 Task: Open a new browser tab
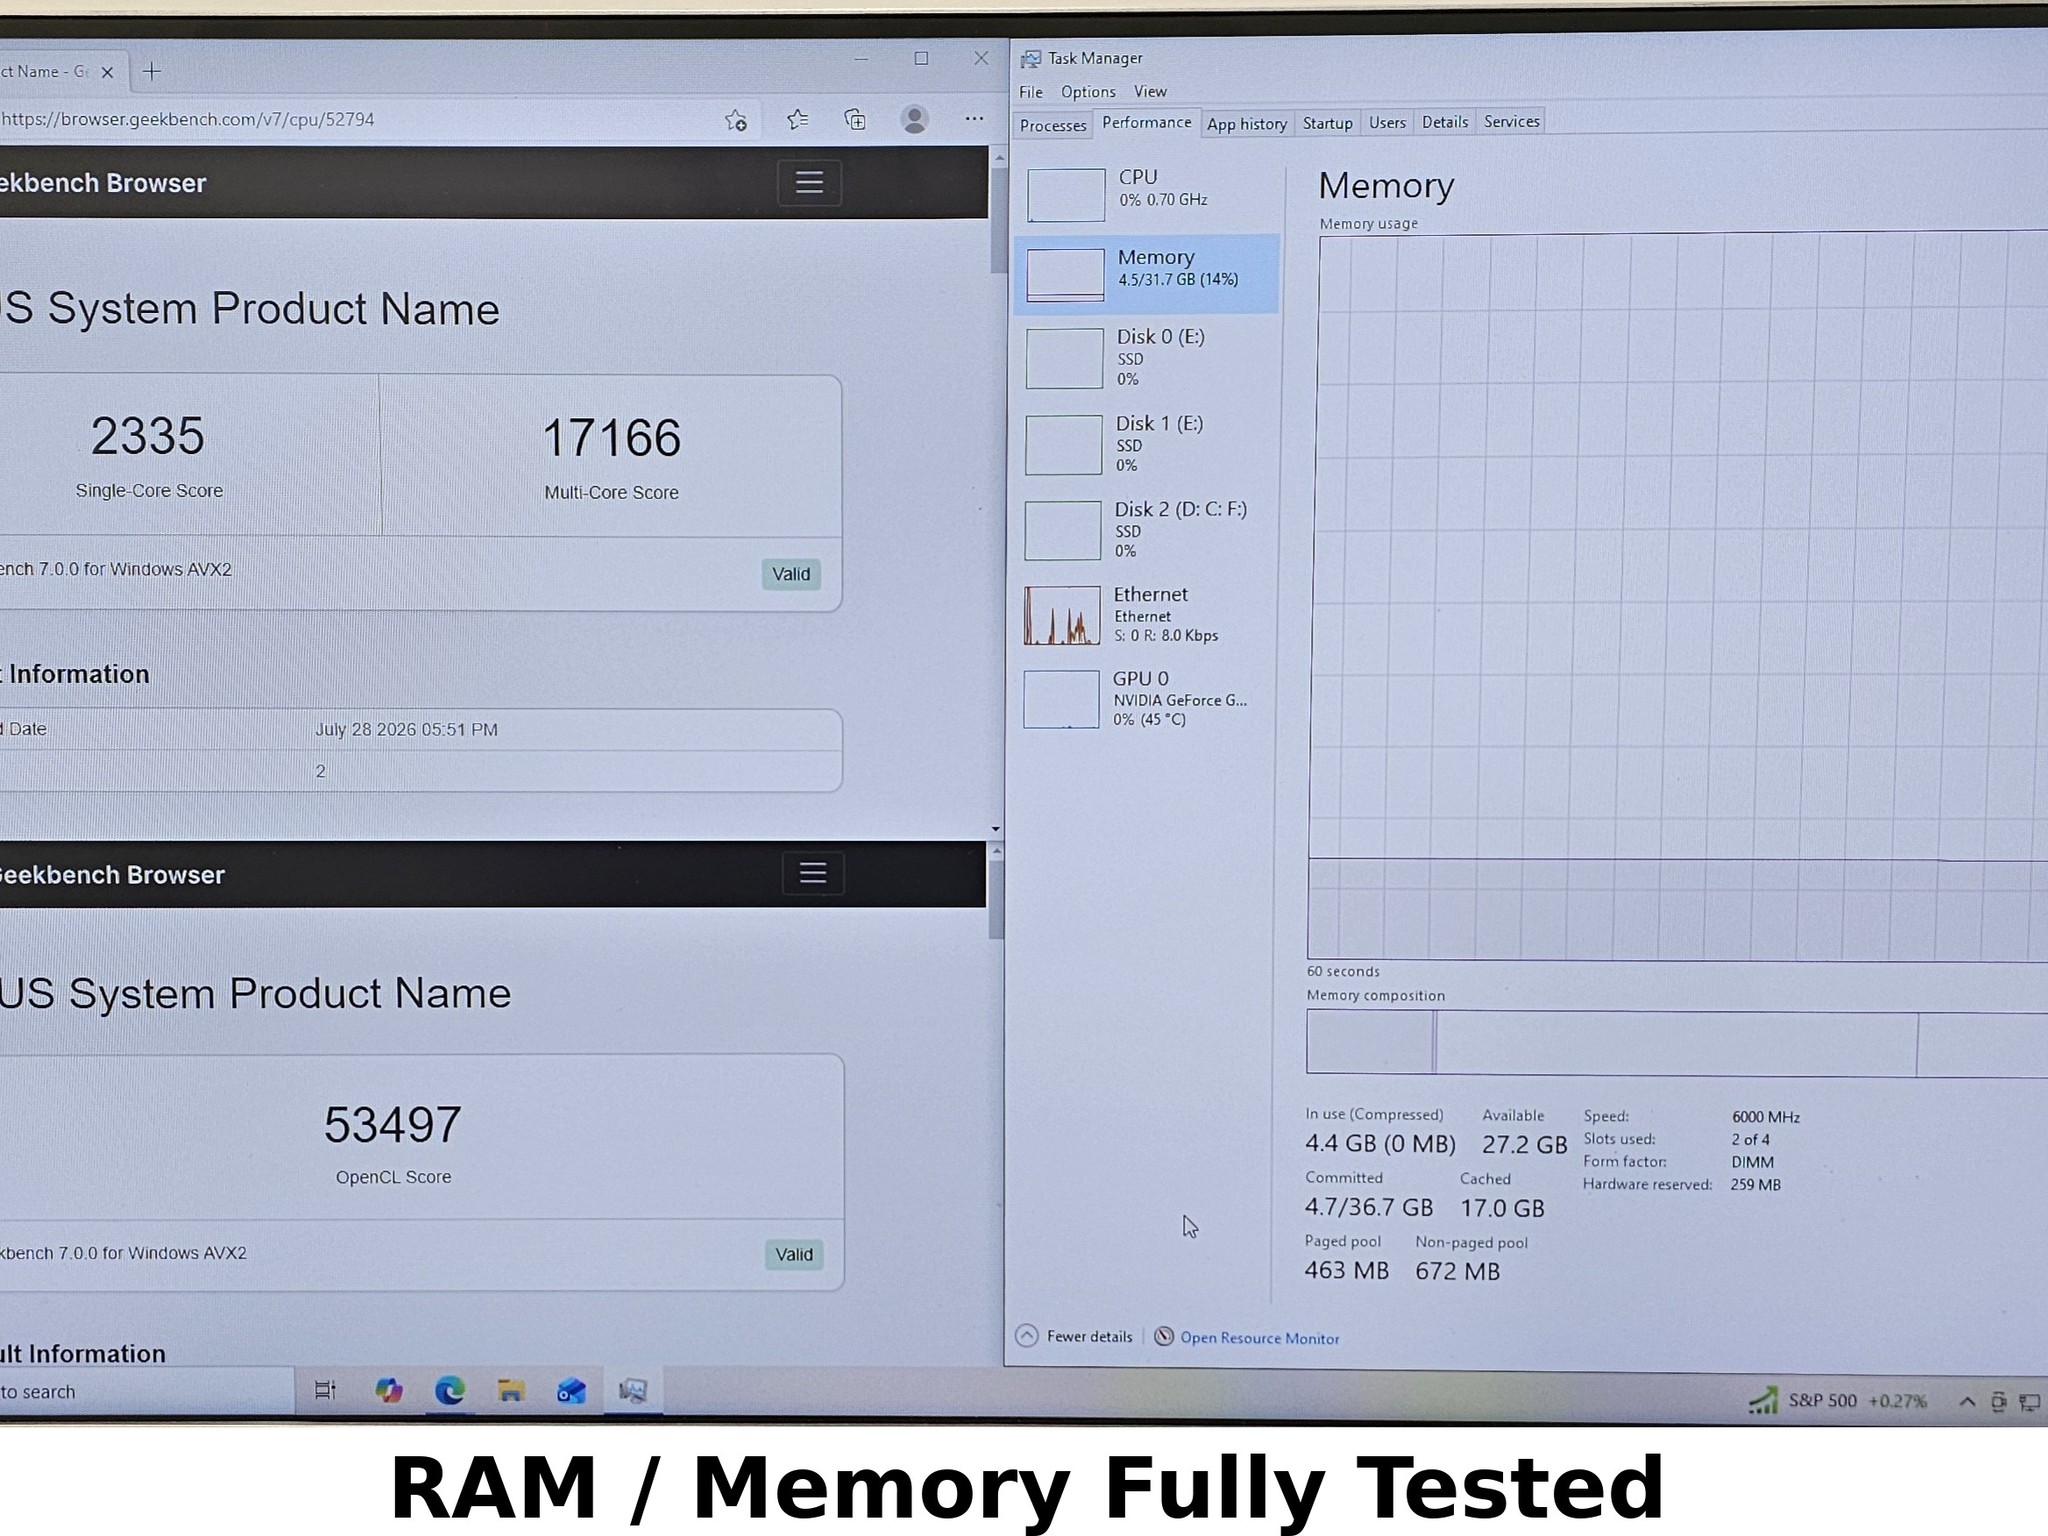152,71
